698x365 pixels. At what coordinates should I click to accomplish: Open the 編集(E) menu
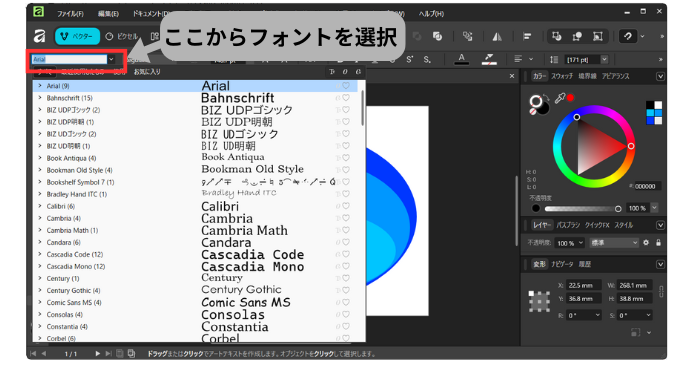(x=108, y=14)
